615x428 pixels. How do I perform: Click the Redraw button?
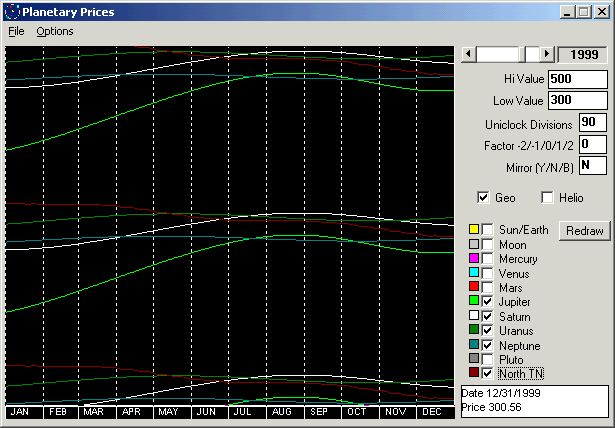584,231
